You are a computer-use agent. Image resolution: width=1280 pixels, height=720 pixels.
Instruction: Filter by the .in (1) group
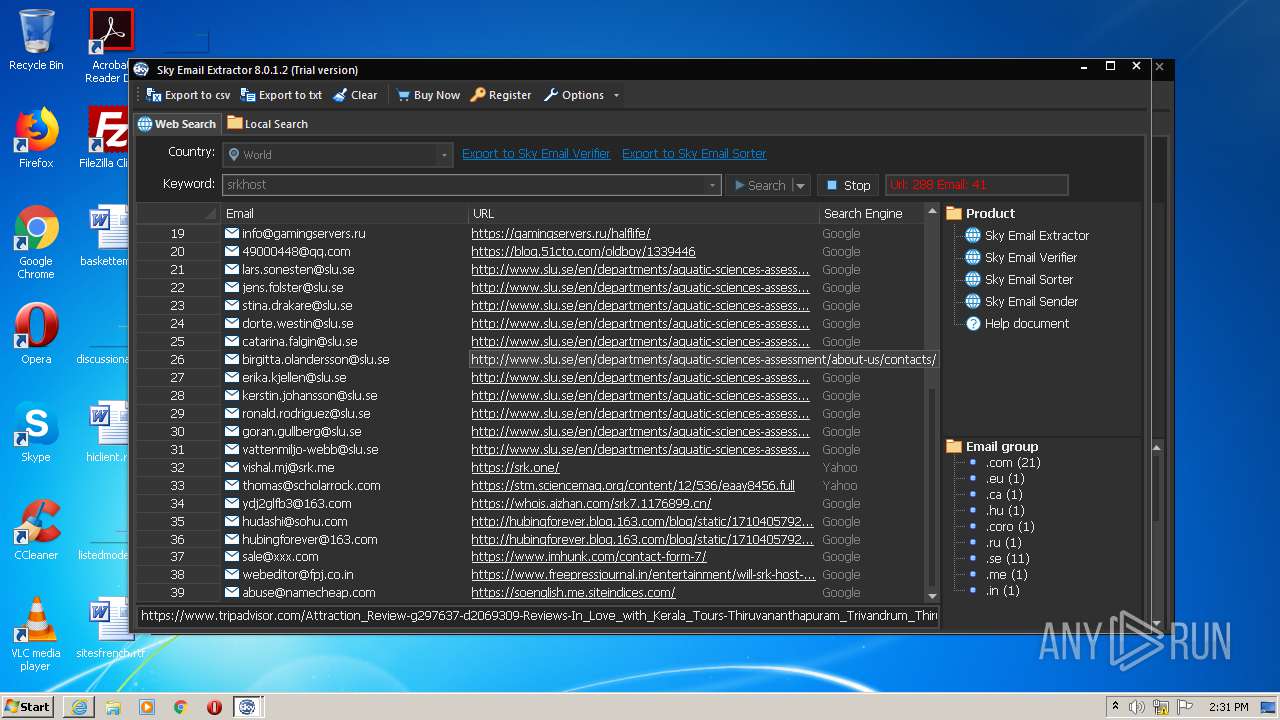point(1003,591)
